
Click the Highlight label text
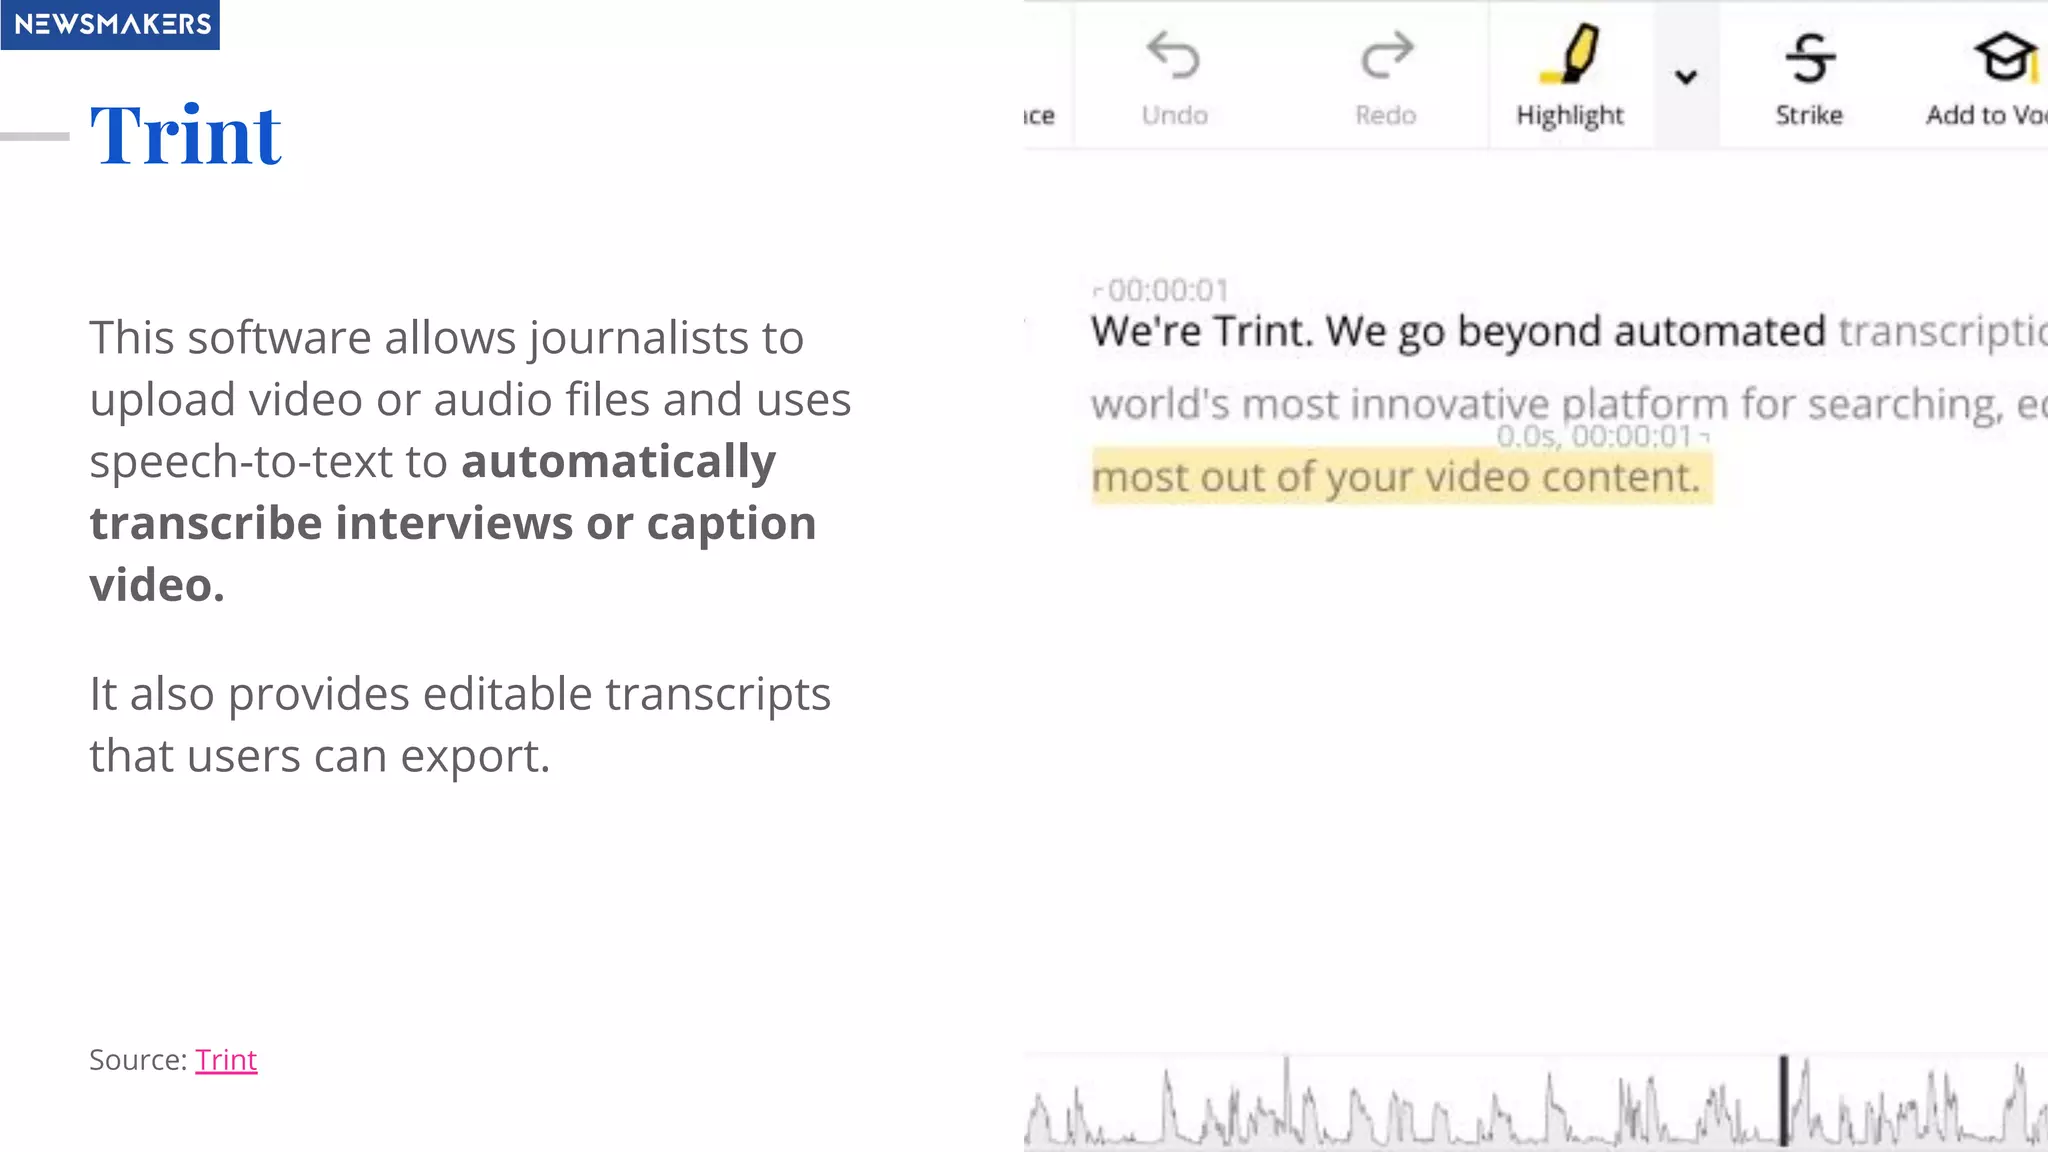coord(1570,117)
